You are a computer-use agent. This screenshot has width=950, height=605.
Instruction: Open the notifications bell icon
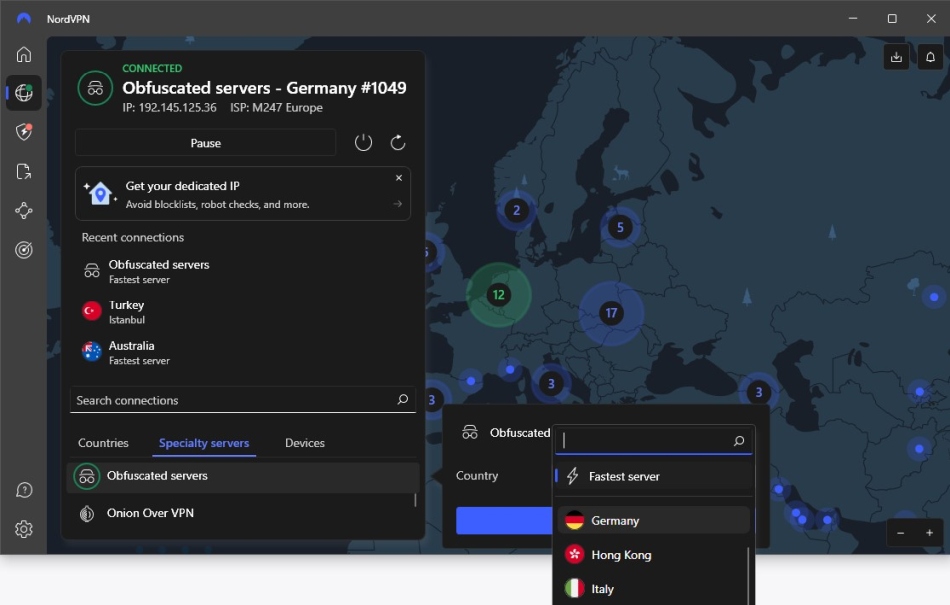930,58
